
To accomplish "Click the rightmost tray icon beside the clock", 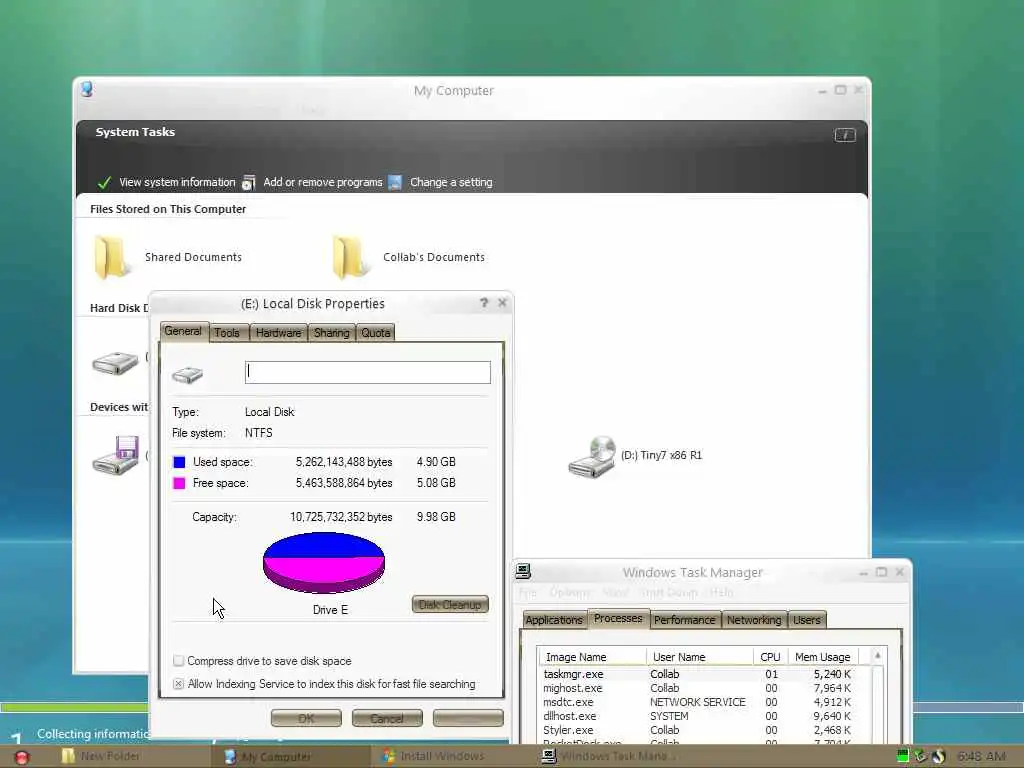I will click(x=939, y=756).
